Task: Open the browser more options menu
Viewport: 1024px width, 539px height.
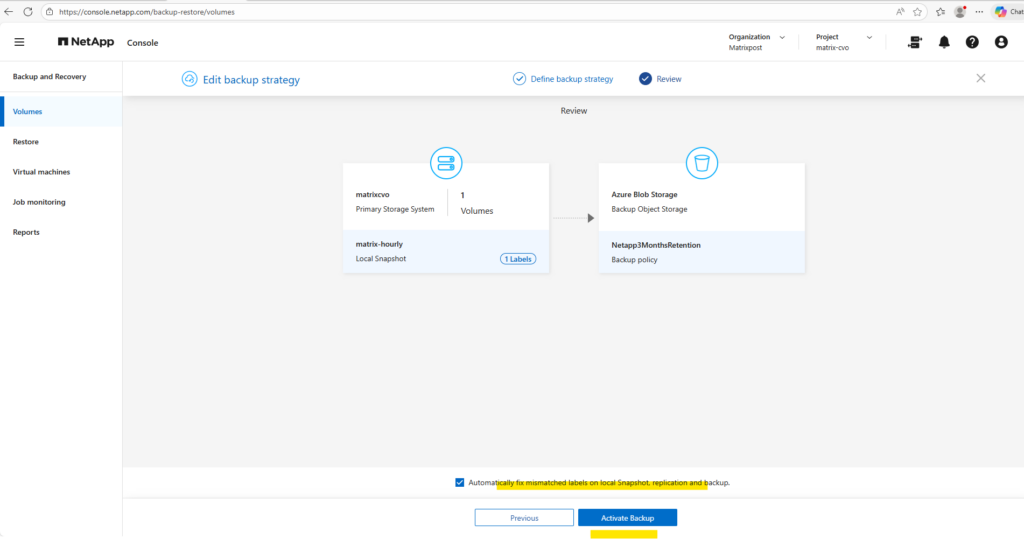Action: click(978, 11)
